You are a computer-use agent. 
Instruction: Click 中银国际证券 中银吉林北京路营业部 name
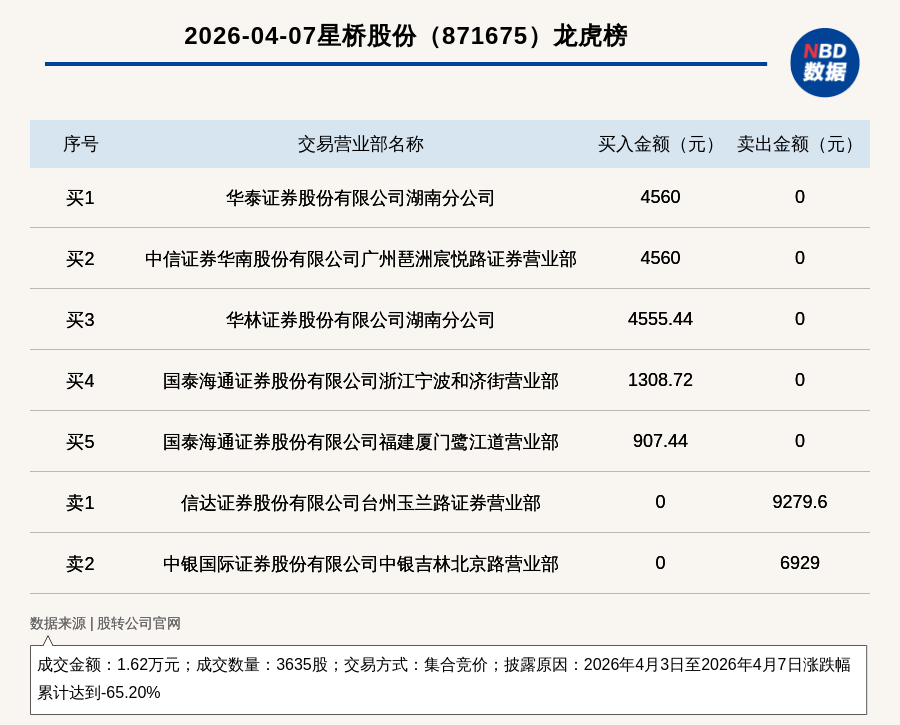click(x=360, y=564)
